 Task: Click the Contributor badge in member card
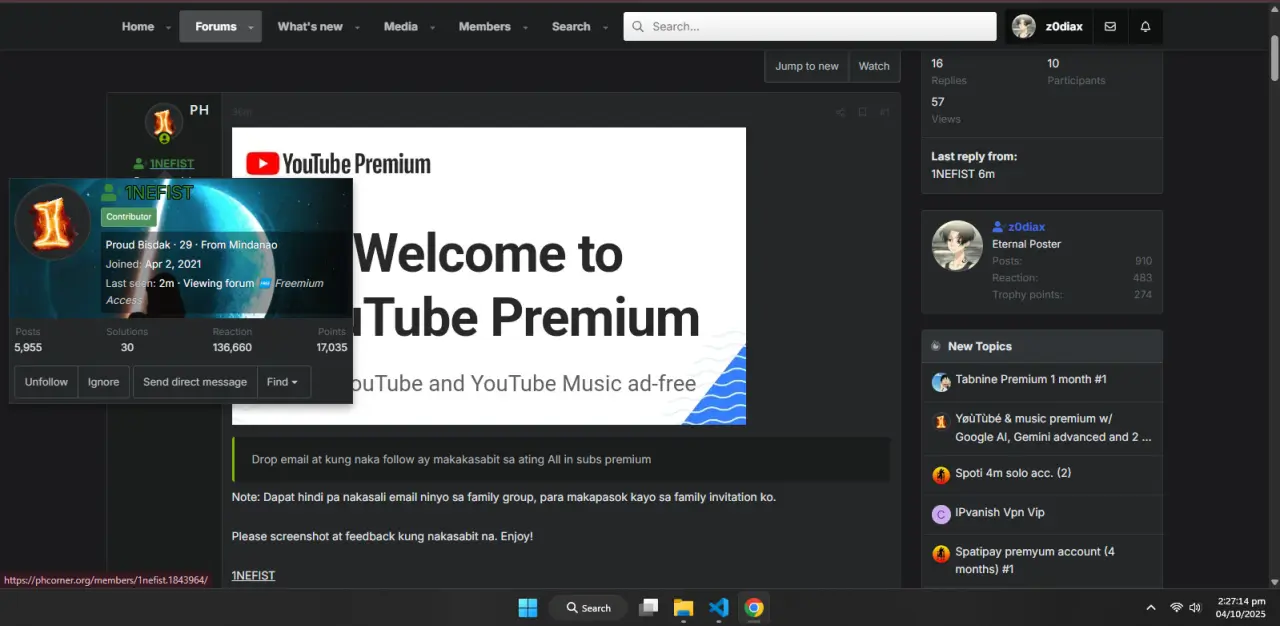click(129, 217)
